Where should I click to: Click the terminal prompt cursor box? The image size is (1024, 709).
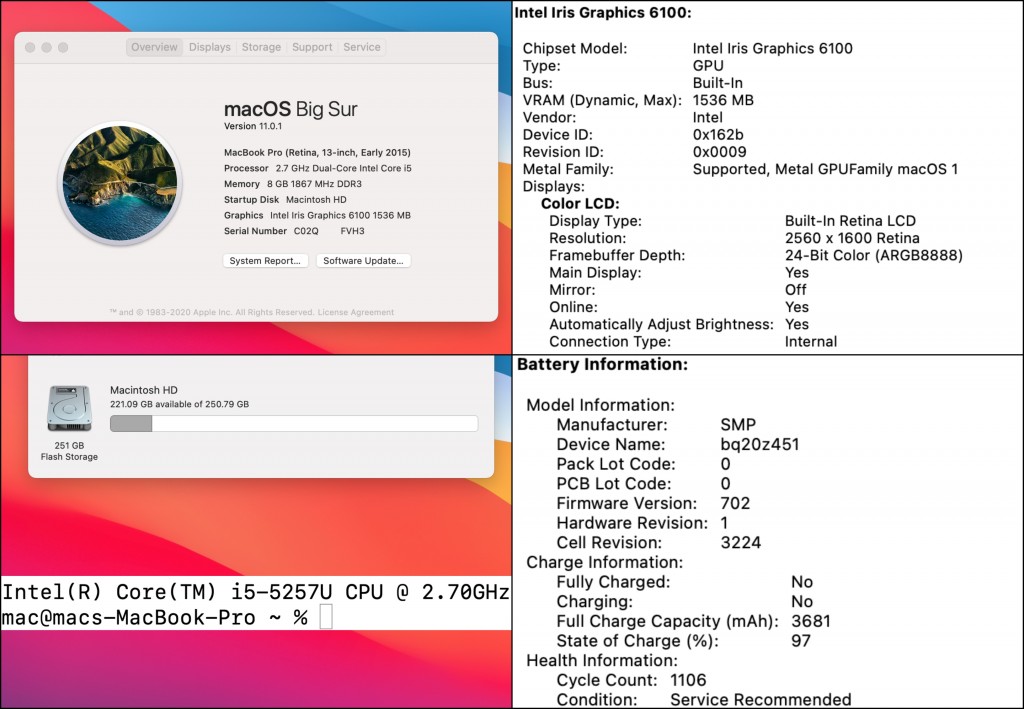pos(325,617)
